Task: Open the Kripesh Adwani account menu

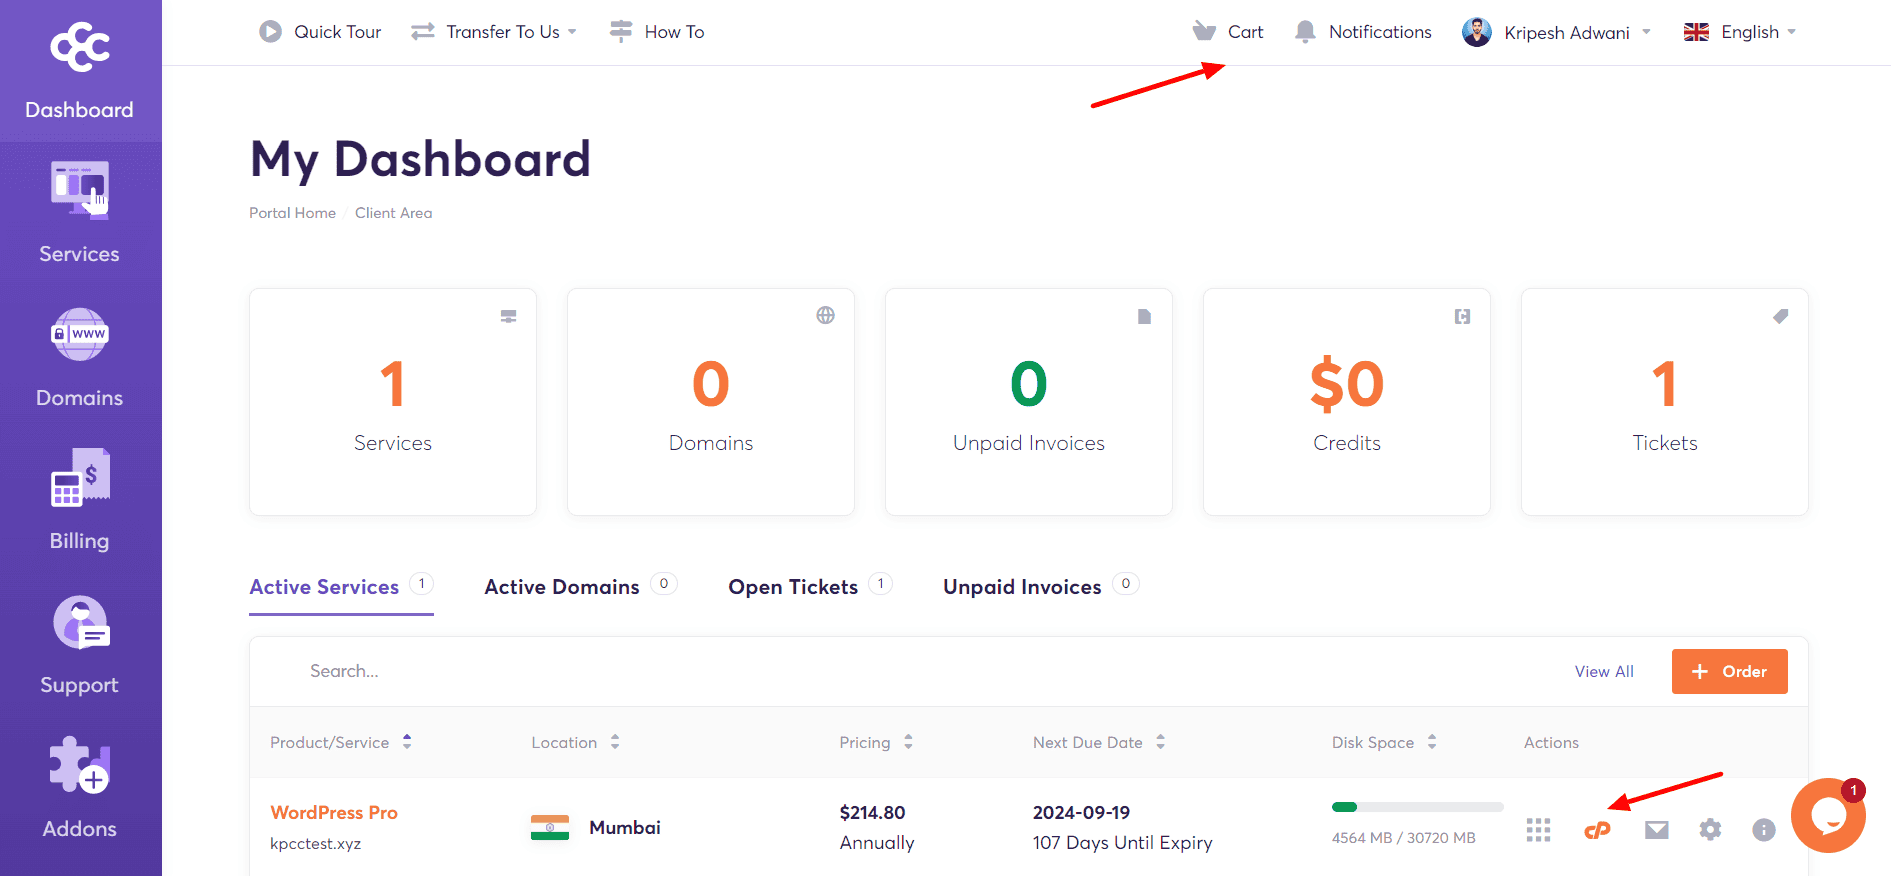Action: (1555, 32)
